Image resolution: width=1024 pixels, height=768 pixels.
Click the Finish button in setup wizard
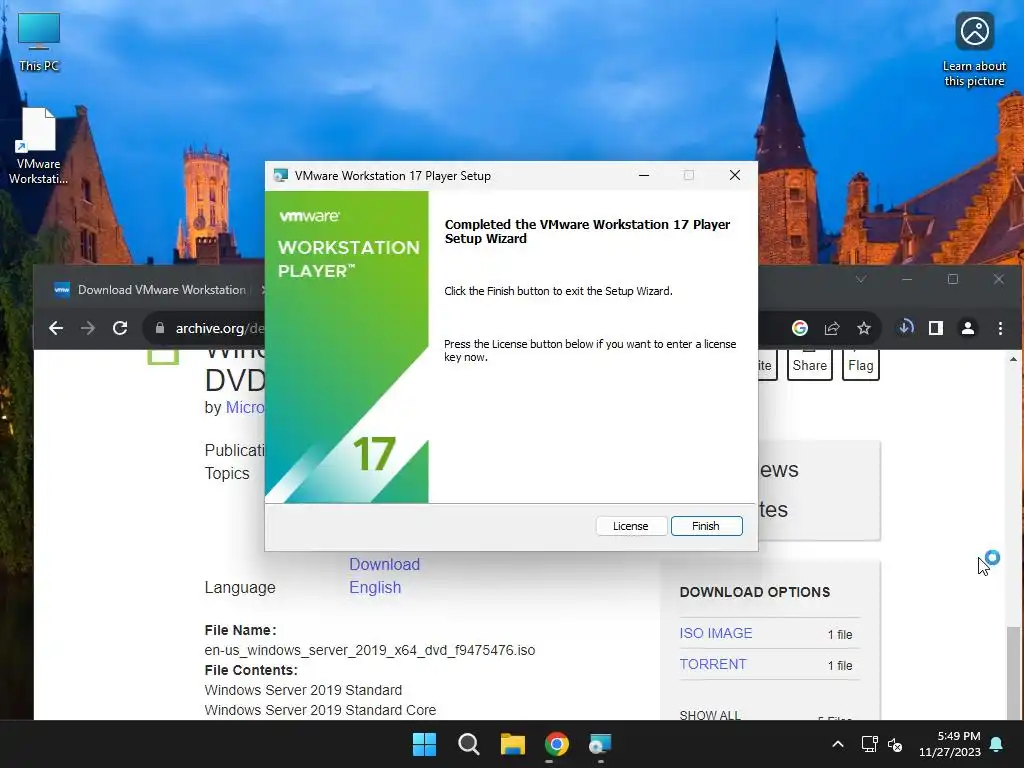pos(707,526)
